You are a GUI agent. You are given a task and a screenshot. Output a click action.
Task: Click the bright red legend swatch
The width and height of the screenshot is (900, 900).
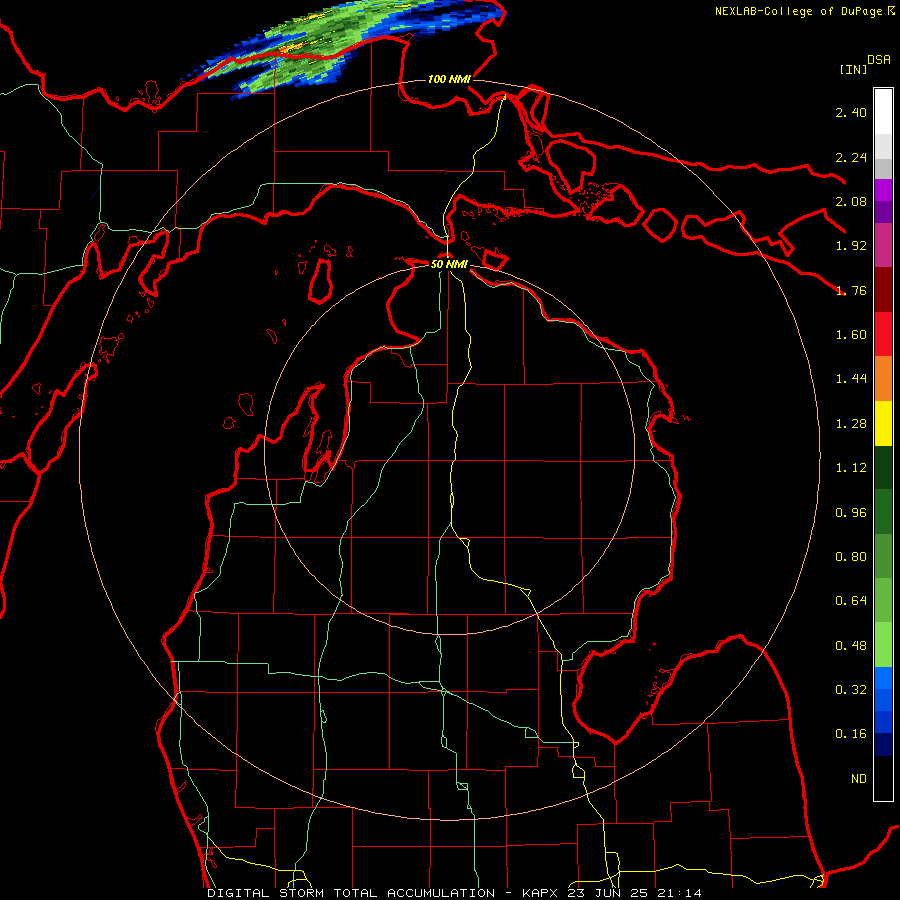pyautogui.click(x=883, y=334)
